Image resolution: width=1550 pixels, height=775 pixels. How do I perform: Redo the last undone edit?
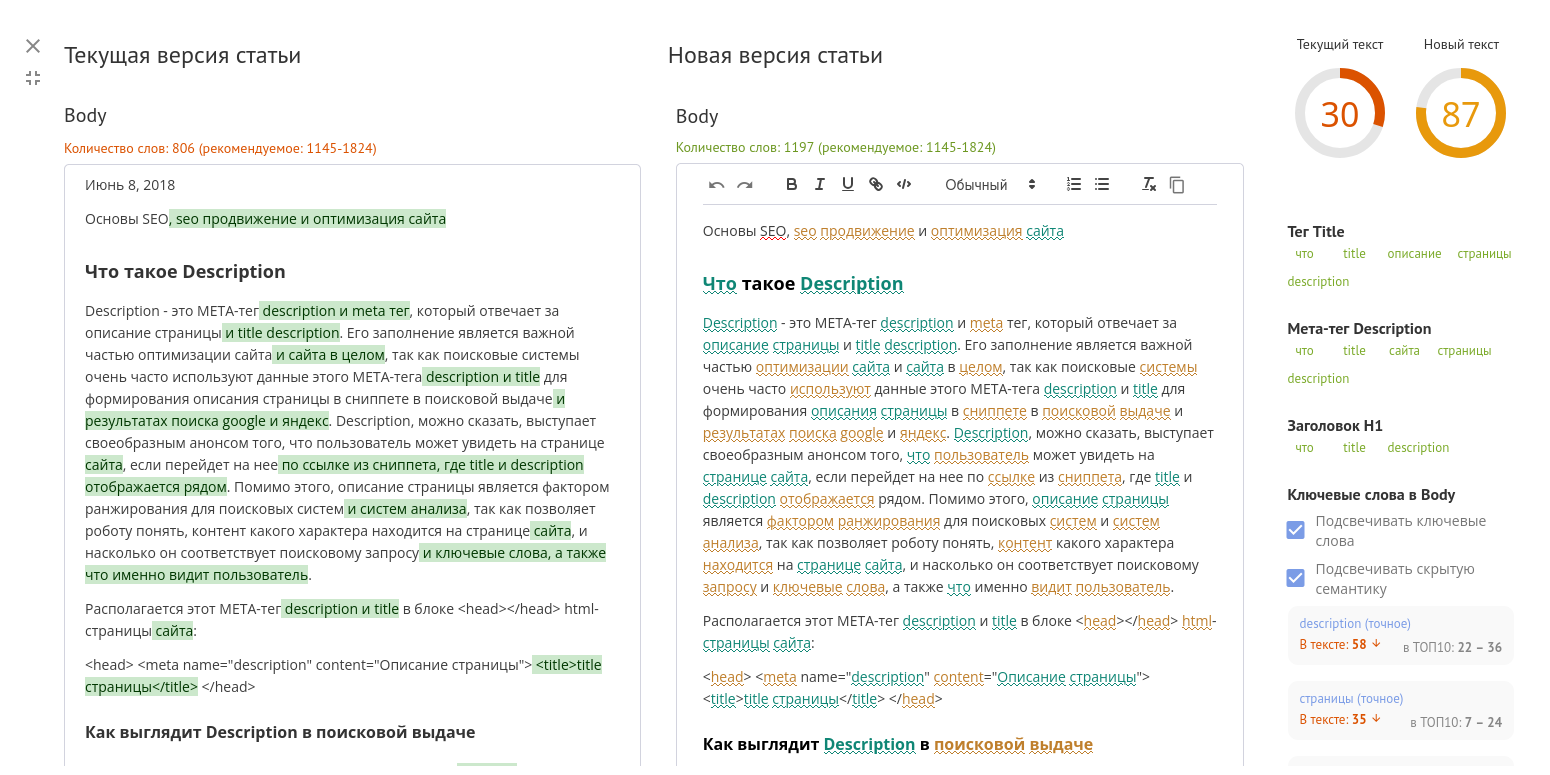tap(744, 185)
